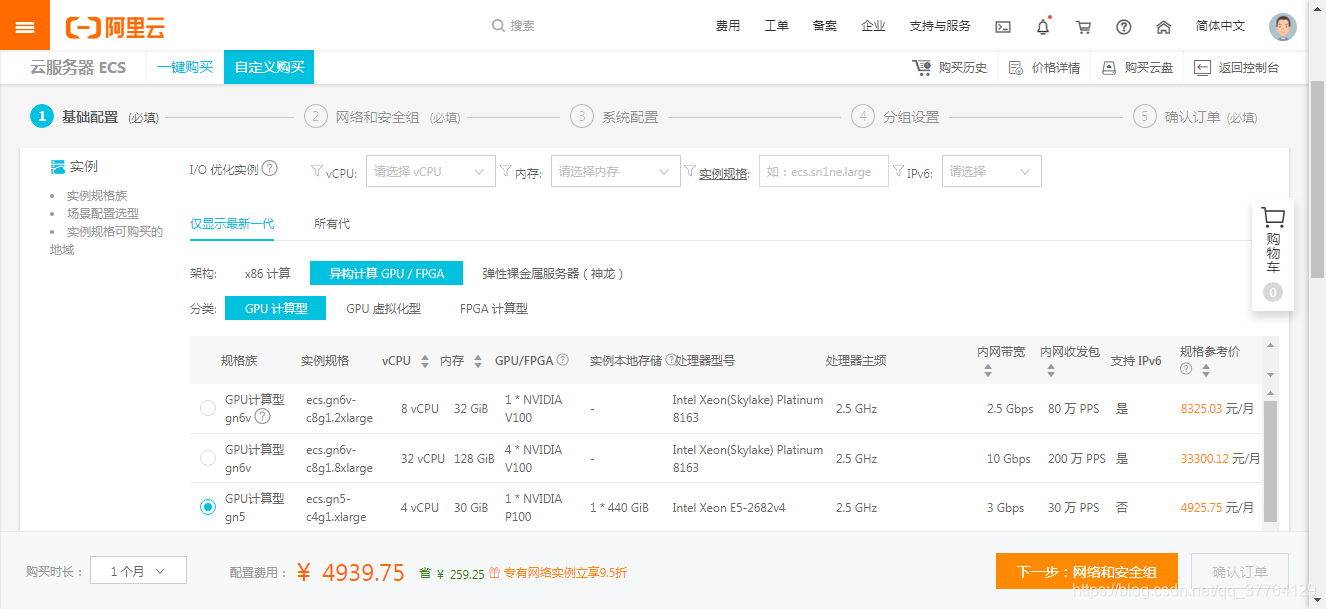
Task: Select the ecs.gn6v-c8g1.2xlarge instance radio button
Action: pos(208,408)
